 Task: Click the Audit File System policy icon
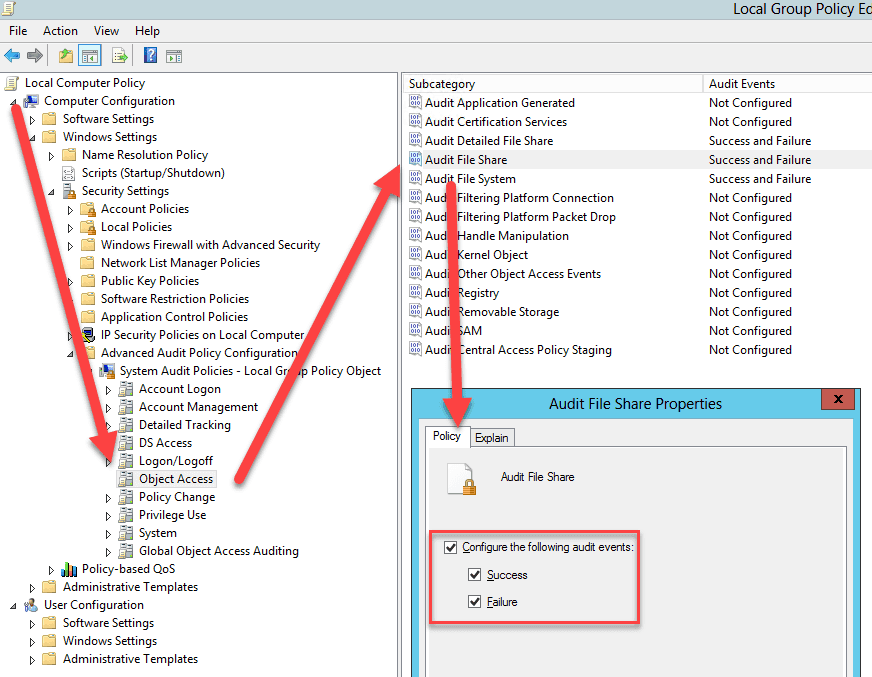click(416, 179)
